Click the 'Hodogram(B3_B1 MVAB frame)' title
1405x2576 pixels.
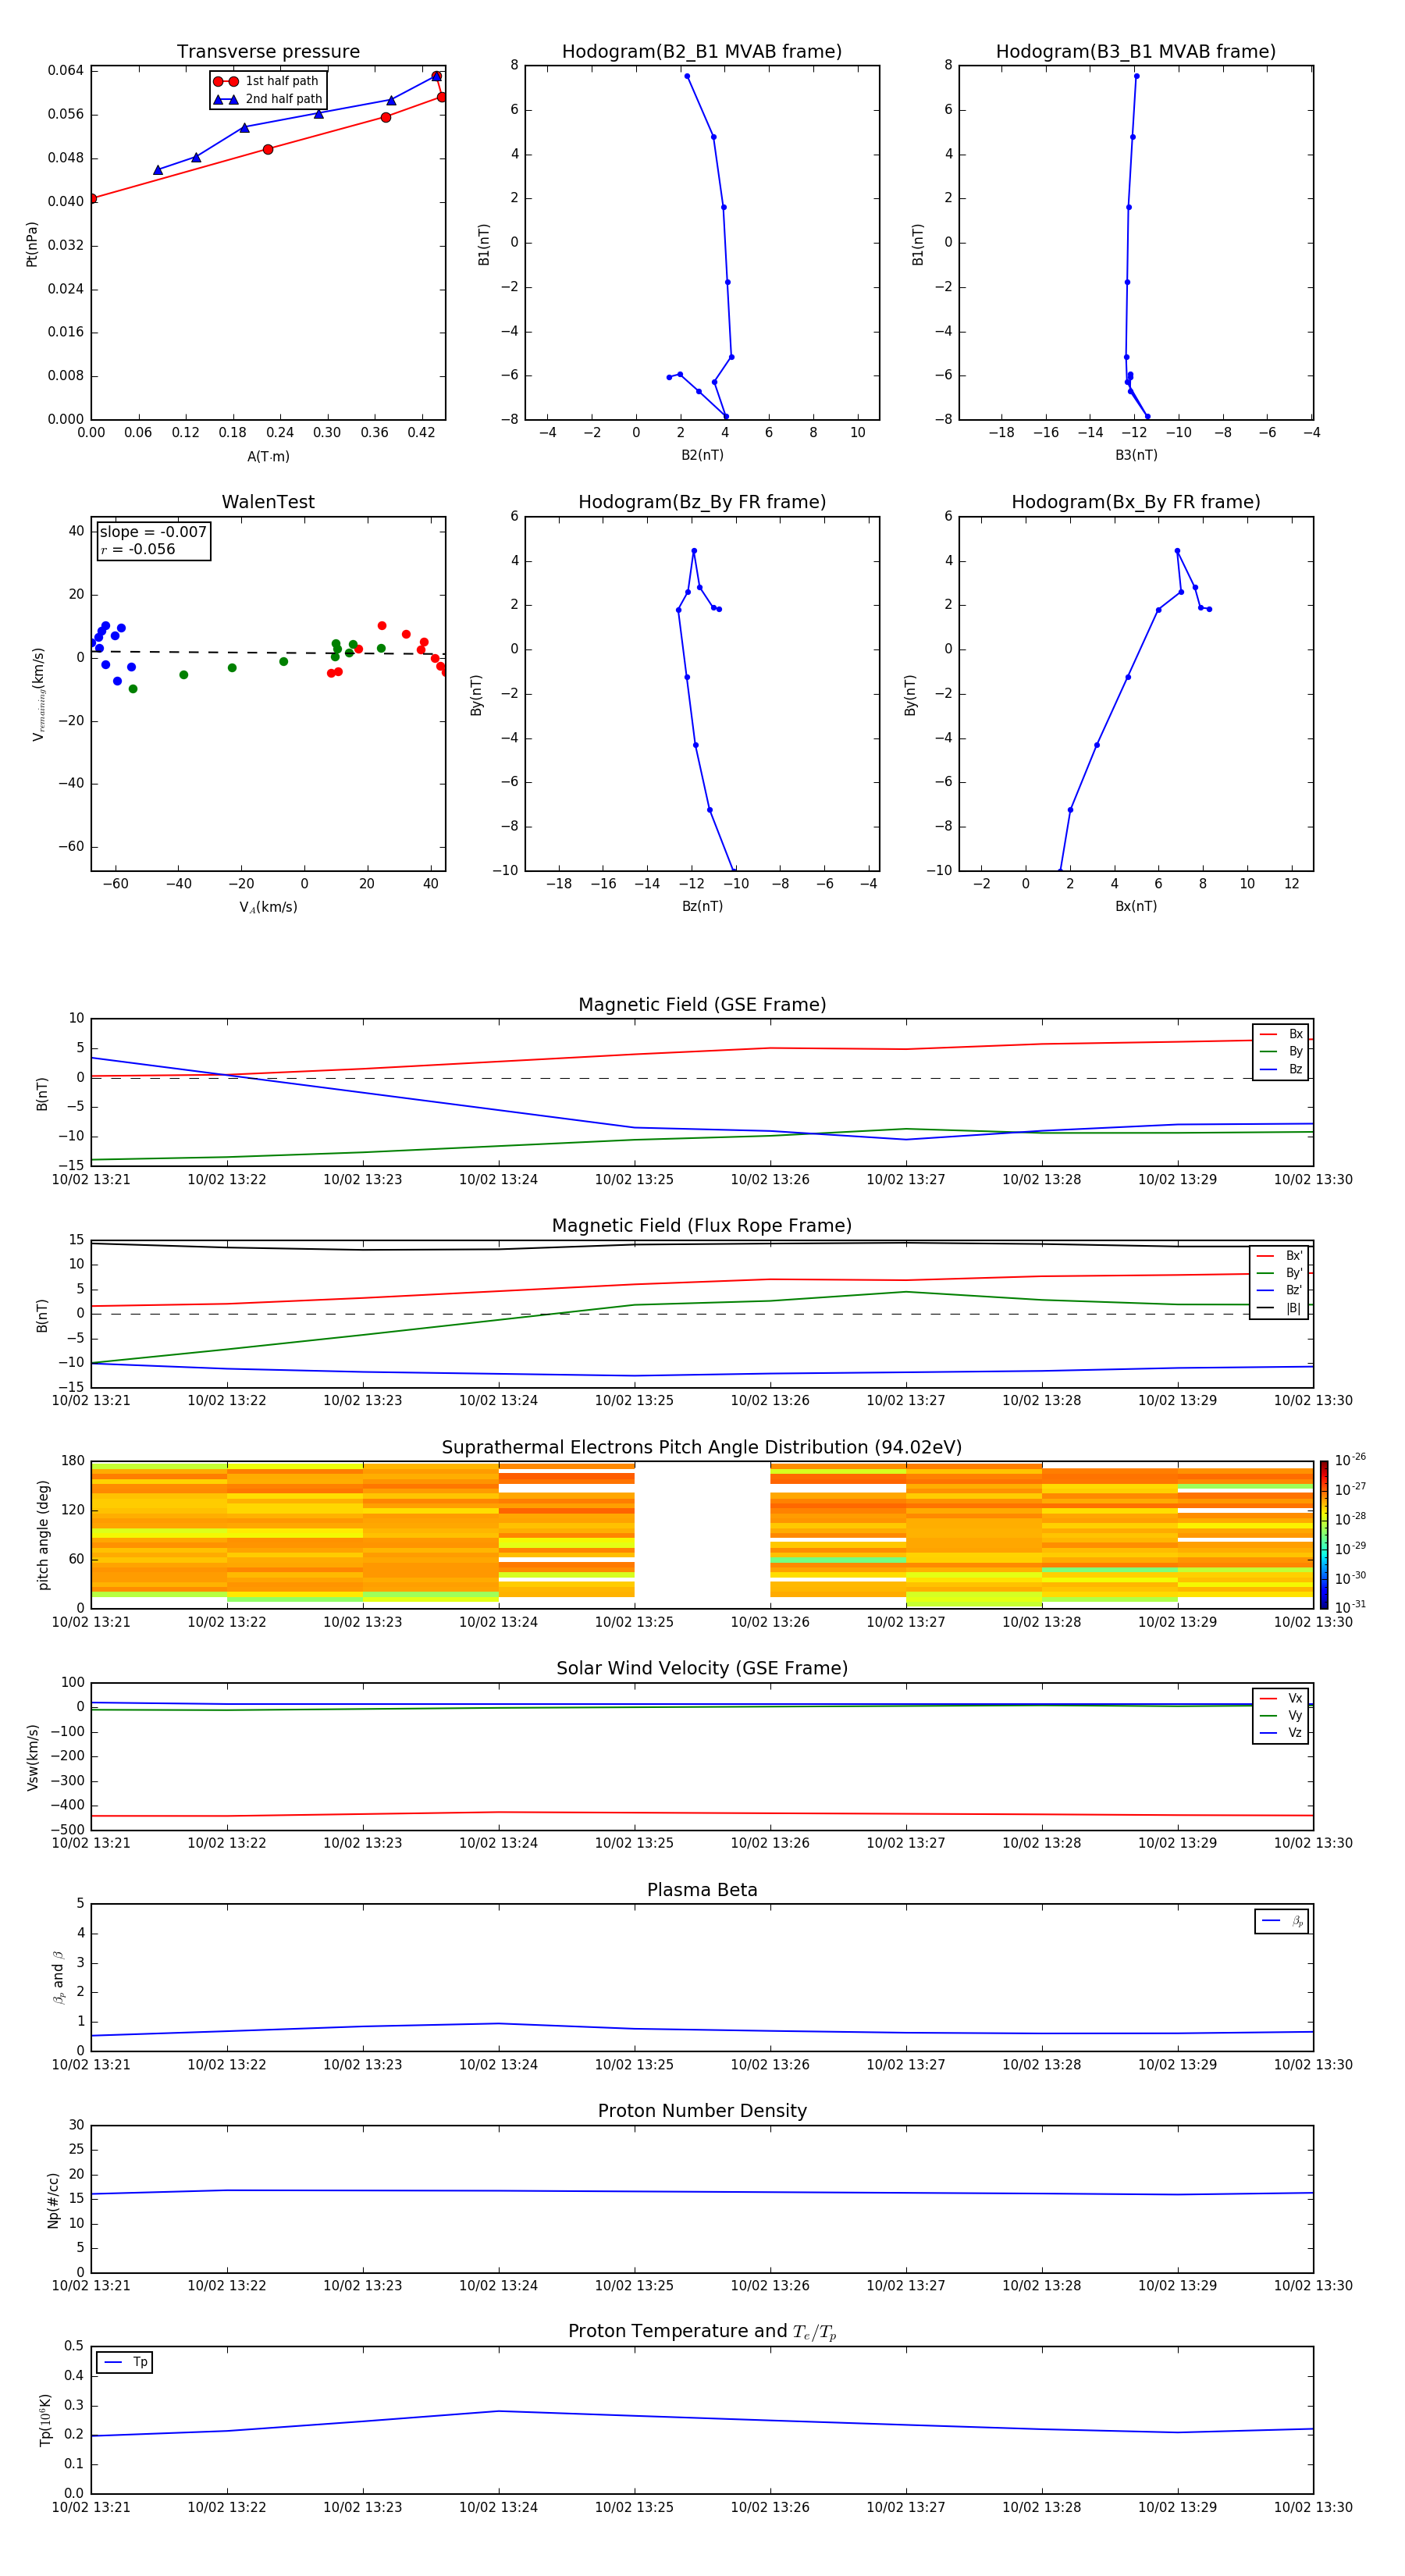click(1136, 52)
